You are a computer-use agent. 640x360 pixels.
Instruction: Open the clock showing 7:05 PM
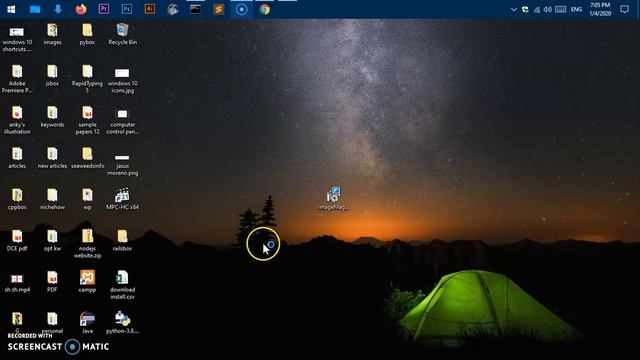600,9
